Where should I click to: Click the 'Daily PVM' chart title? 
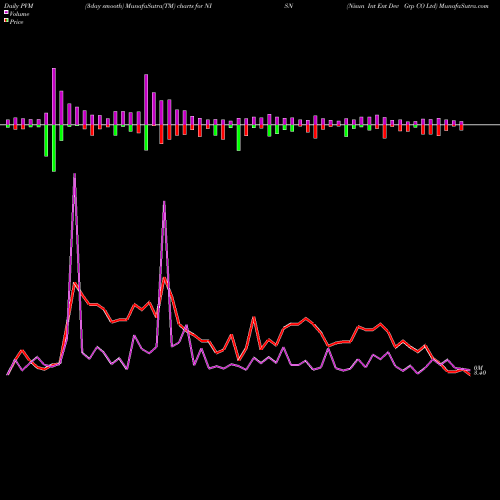[x=19, y=6]
